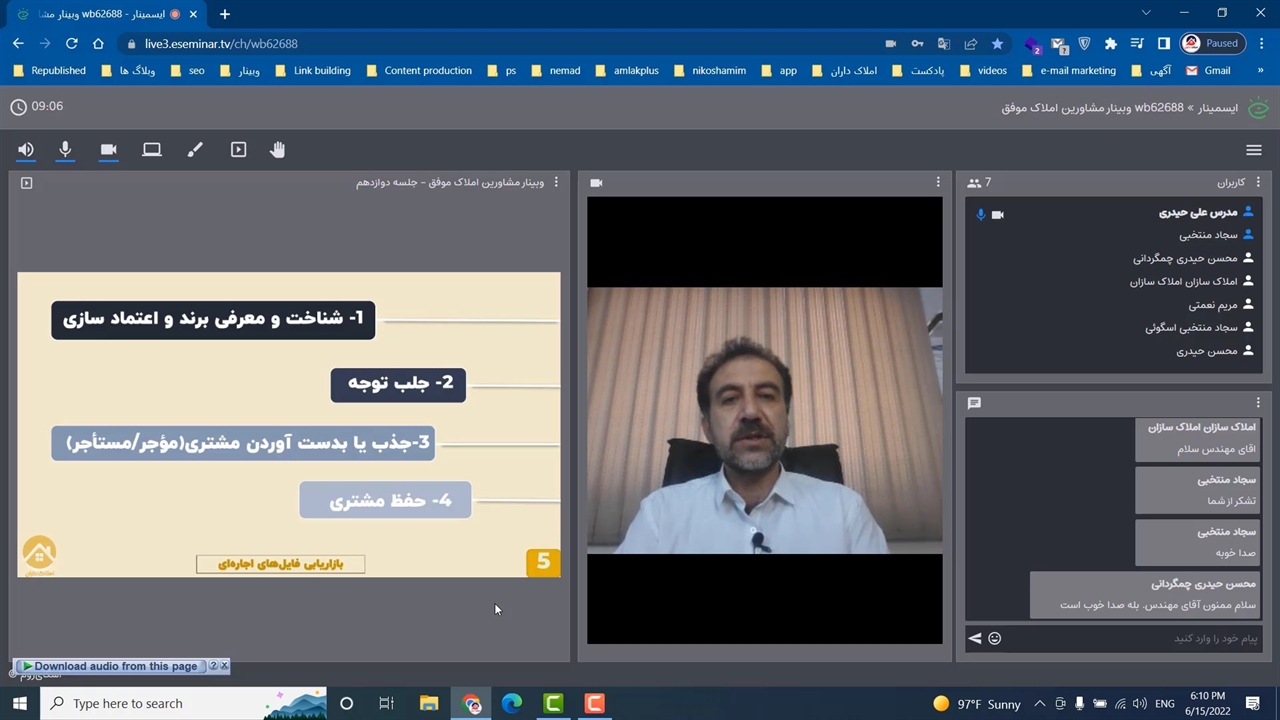Select user مریم نعمتی in list
1280x720 pixels.
1212,305
